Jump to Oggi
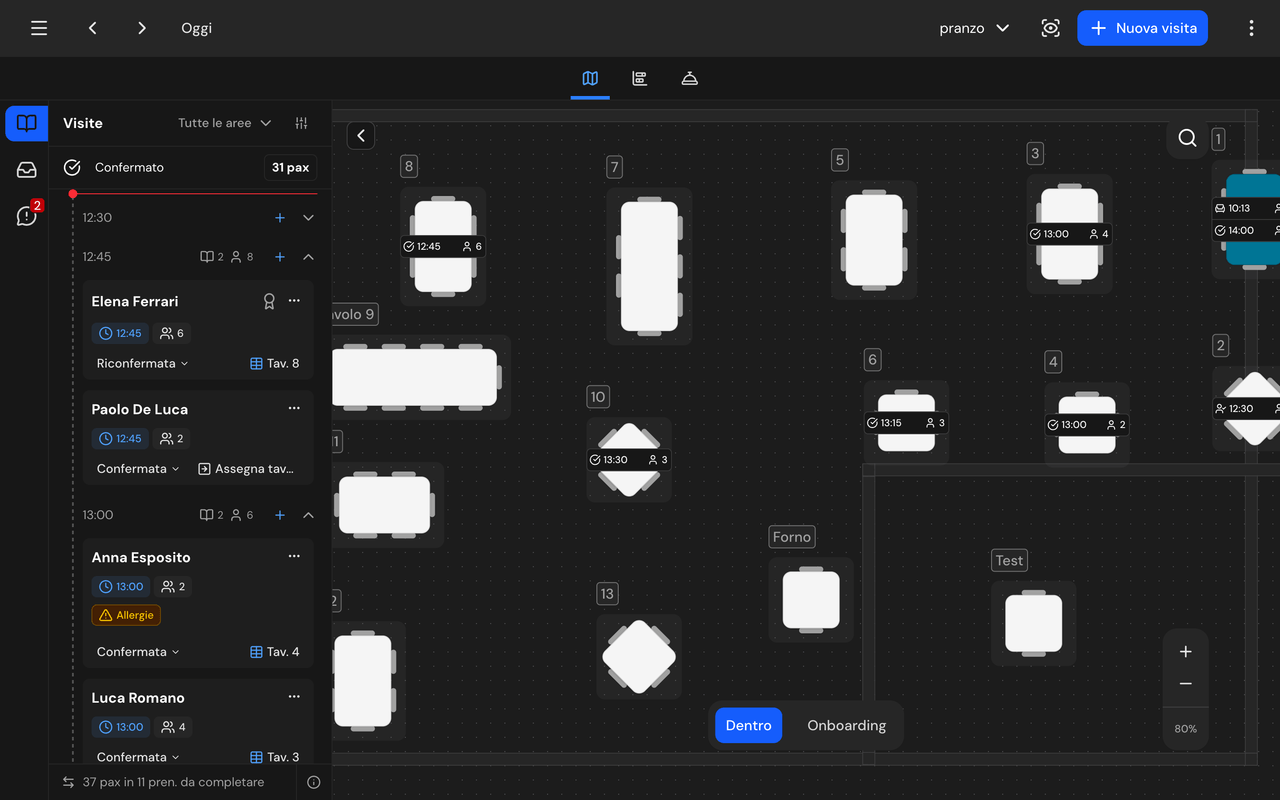This screenshot has height=800, width=1280. tap(196, 28)
